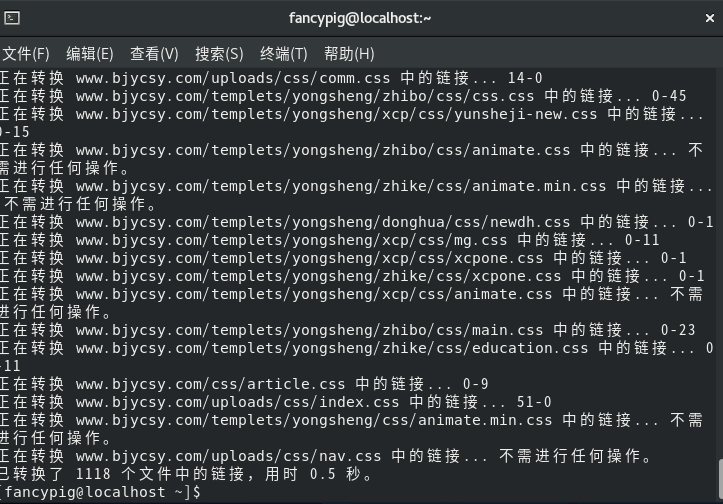The width and height of the screenshot is (723, 504).
Task: Click the fancypig@localhost shell prompt line
Action: pos(100,492)
